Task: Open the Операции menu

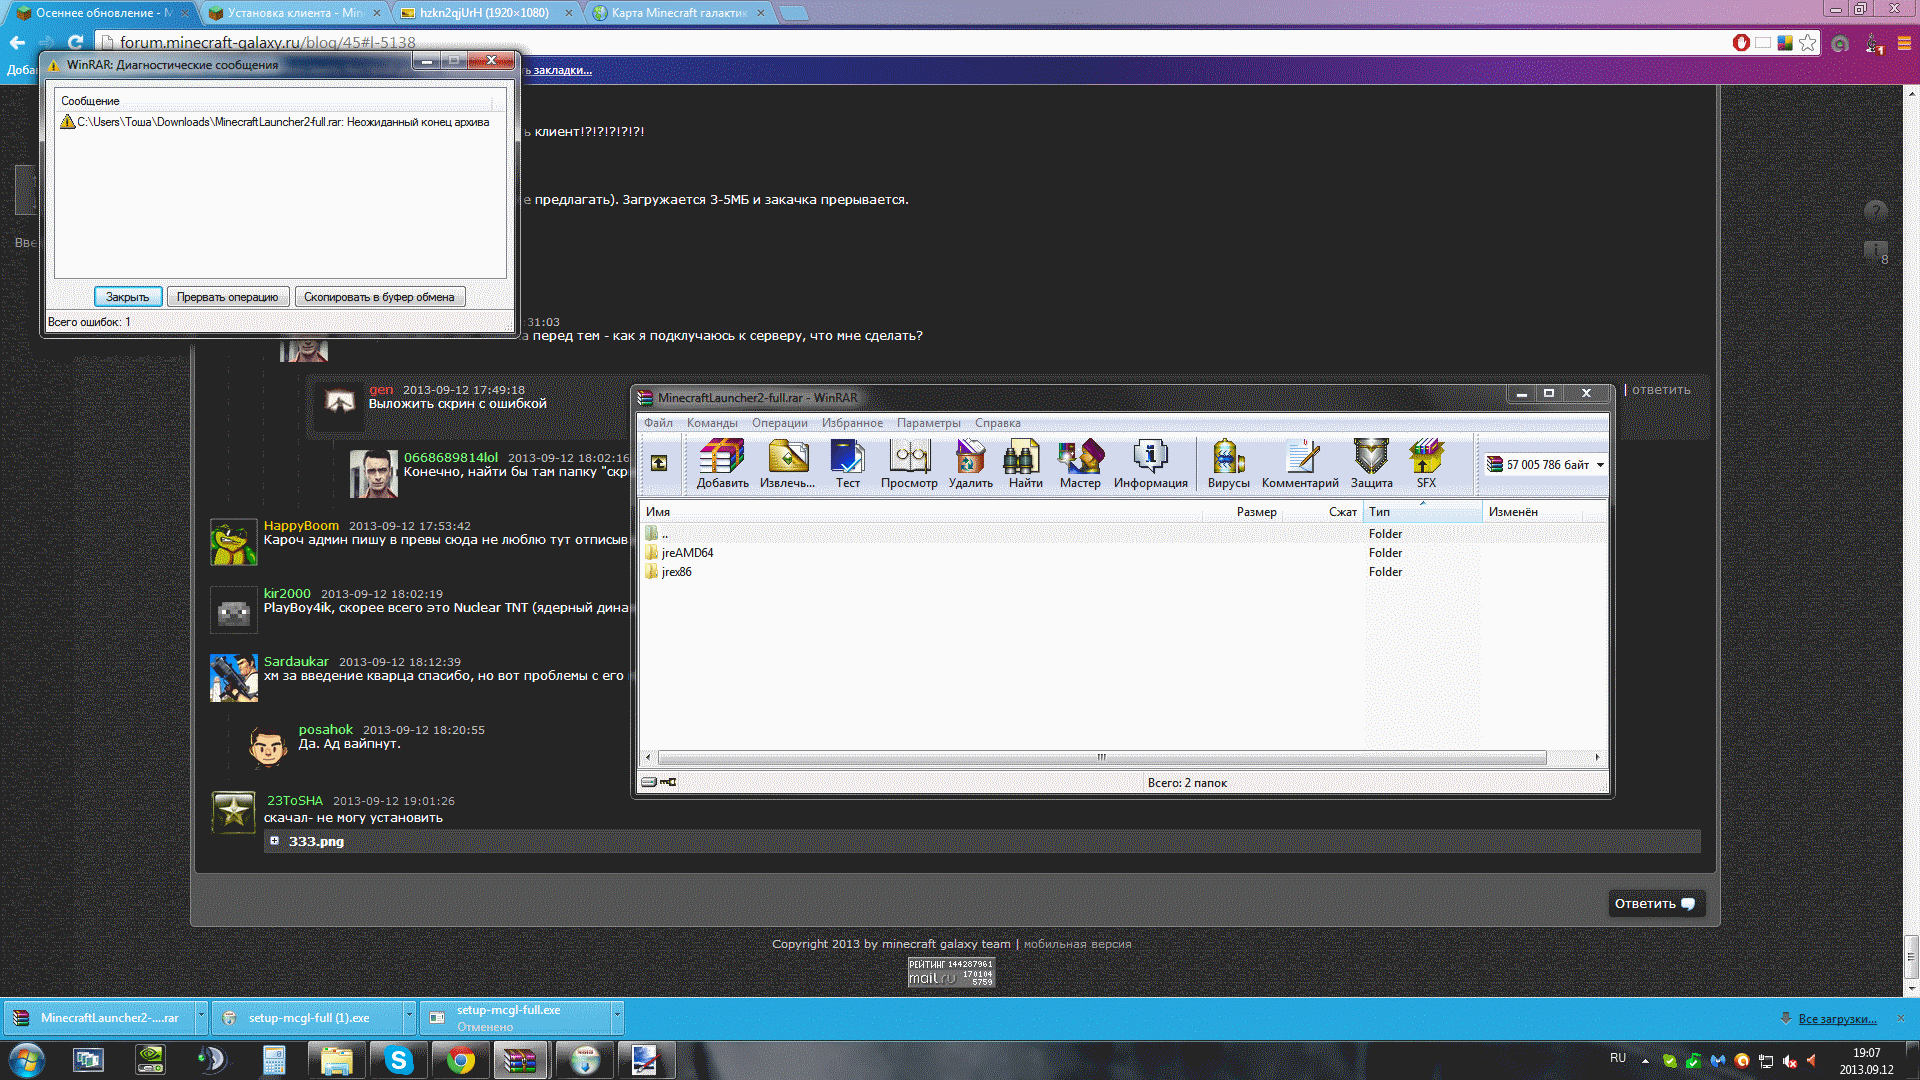Action: (x=780, y=423)
